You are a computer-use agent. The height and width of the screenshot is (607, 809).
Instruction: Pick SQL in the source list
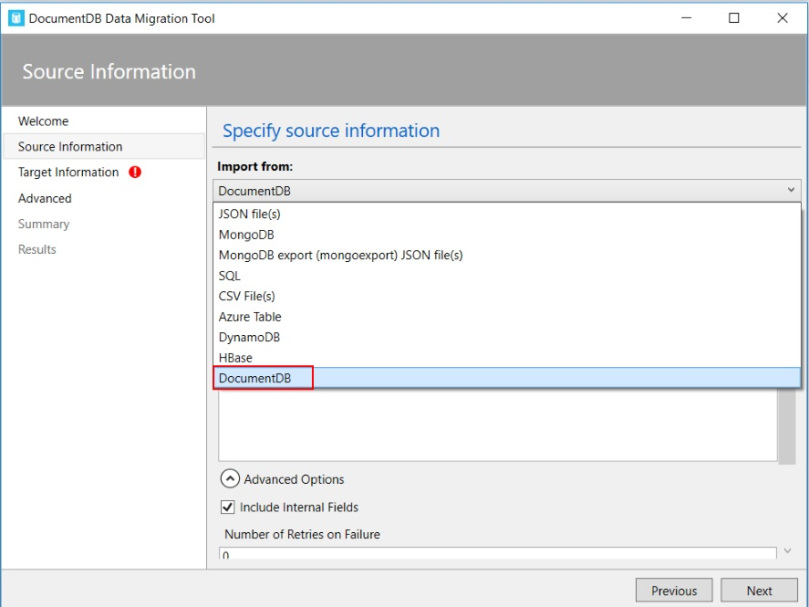(230, 276)
